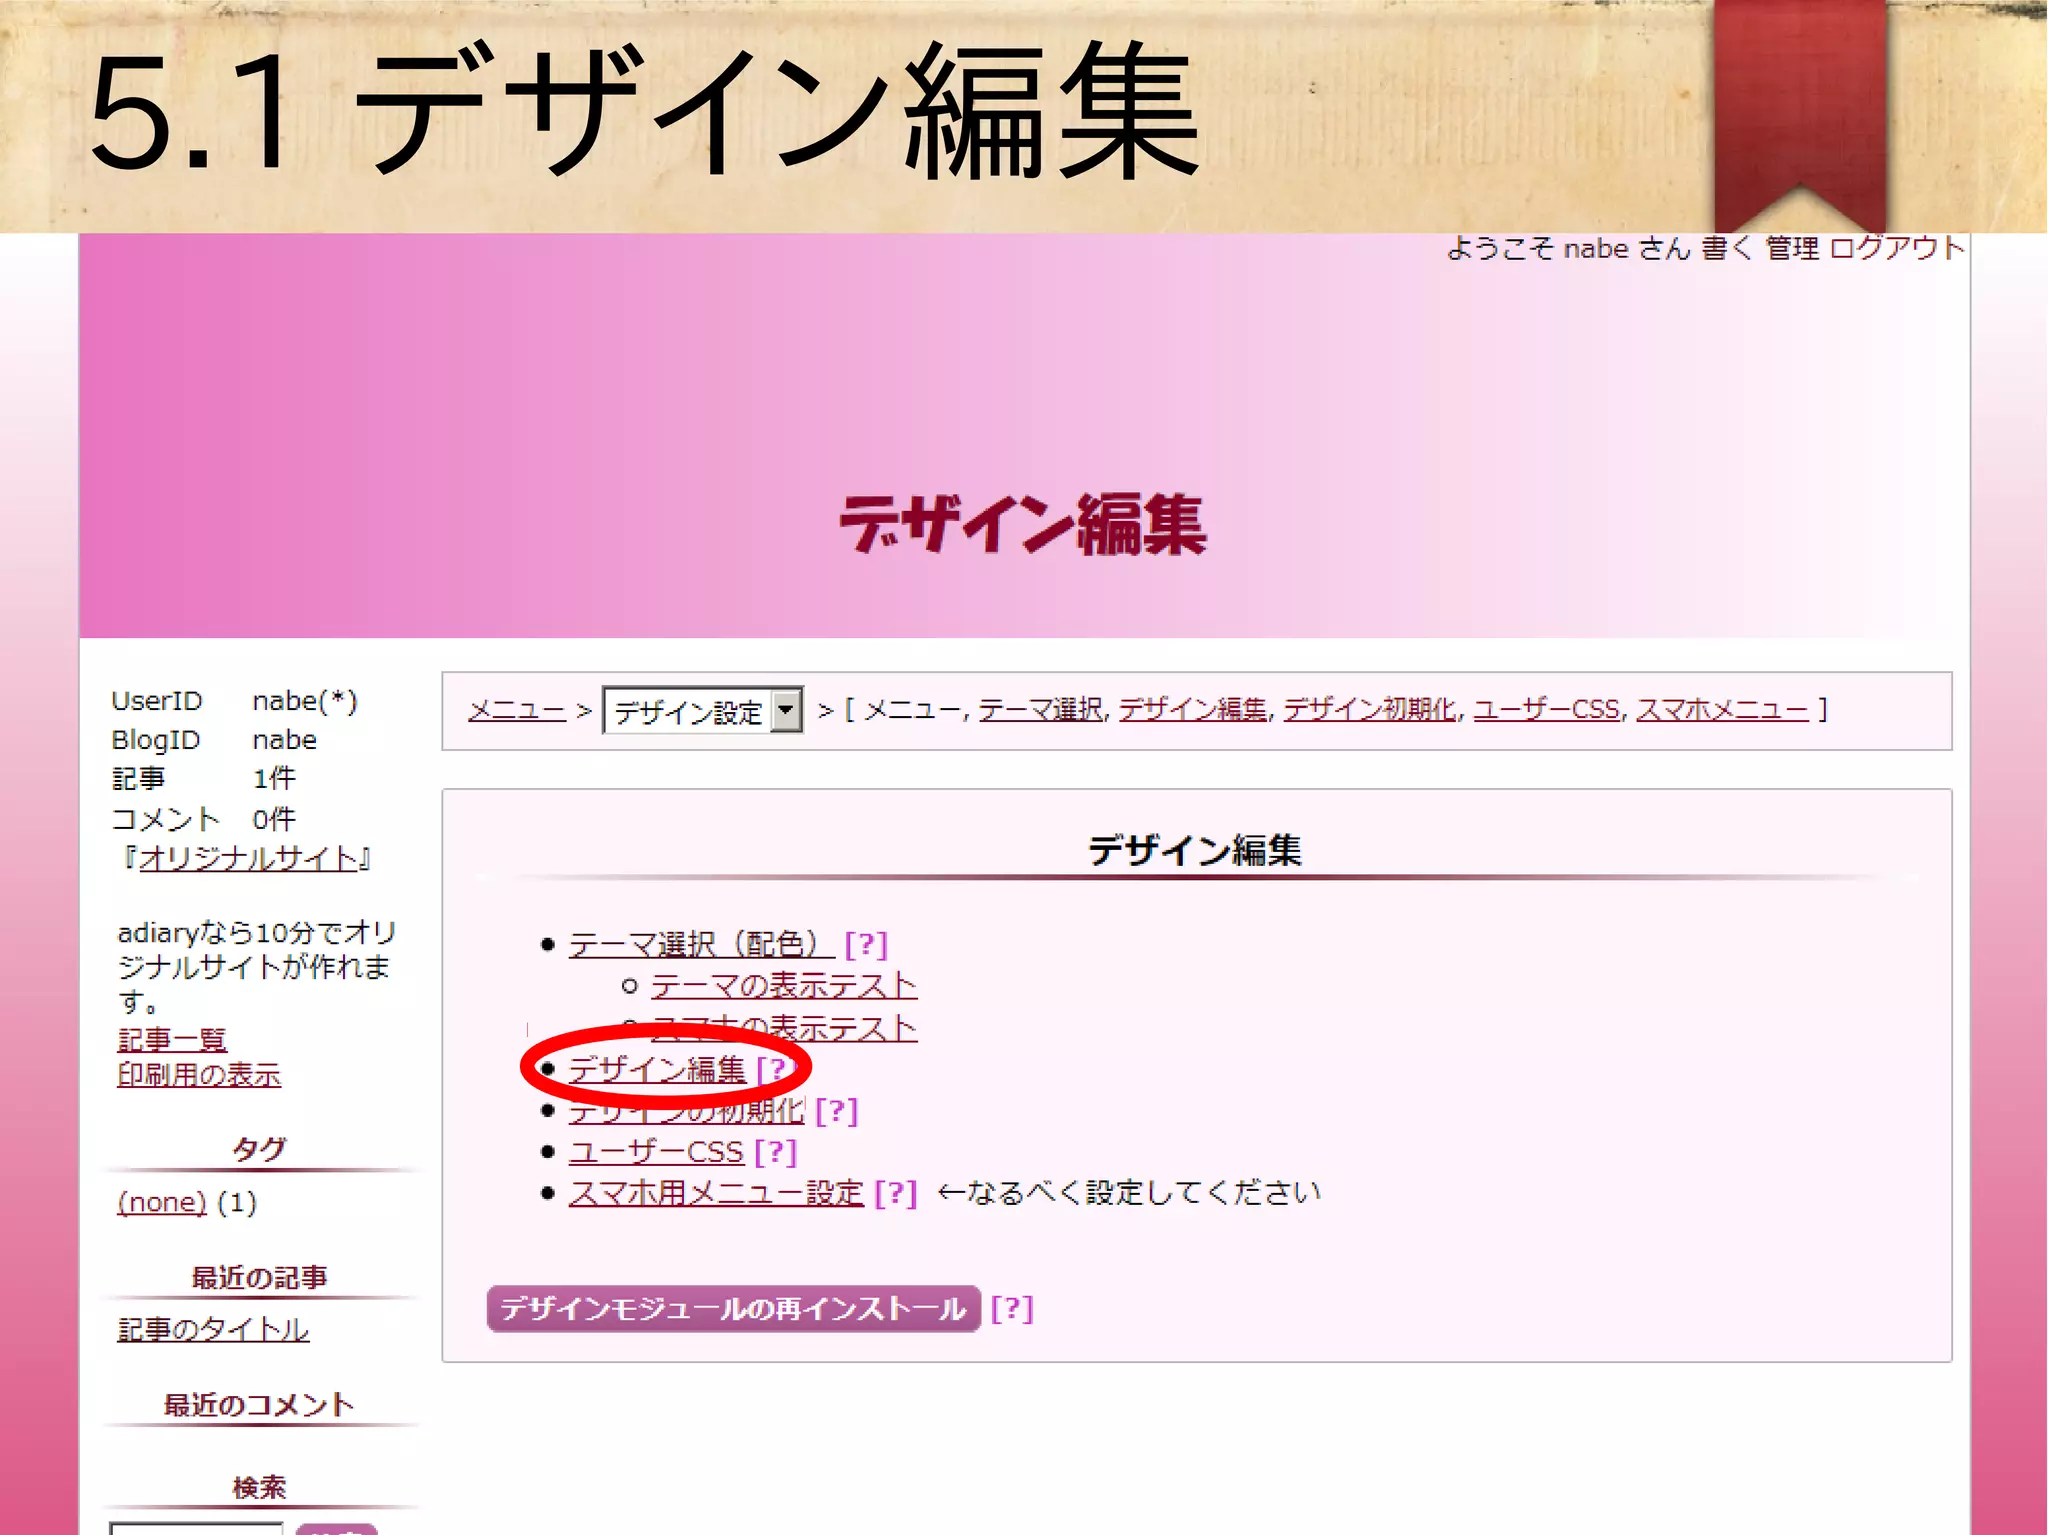The width and height of the screenshot is (2048, 1535).
Task: Open スマホの表示テスト link
Action: (784, 1027)
